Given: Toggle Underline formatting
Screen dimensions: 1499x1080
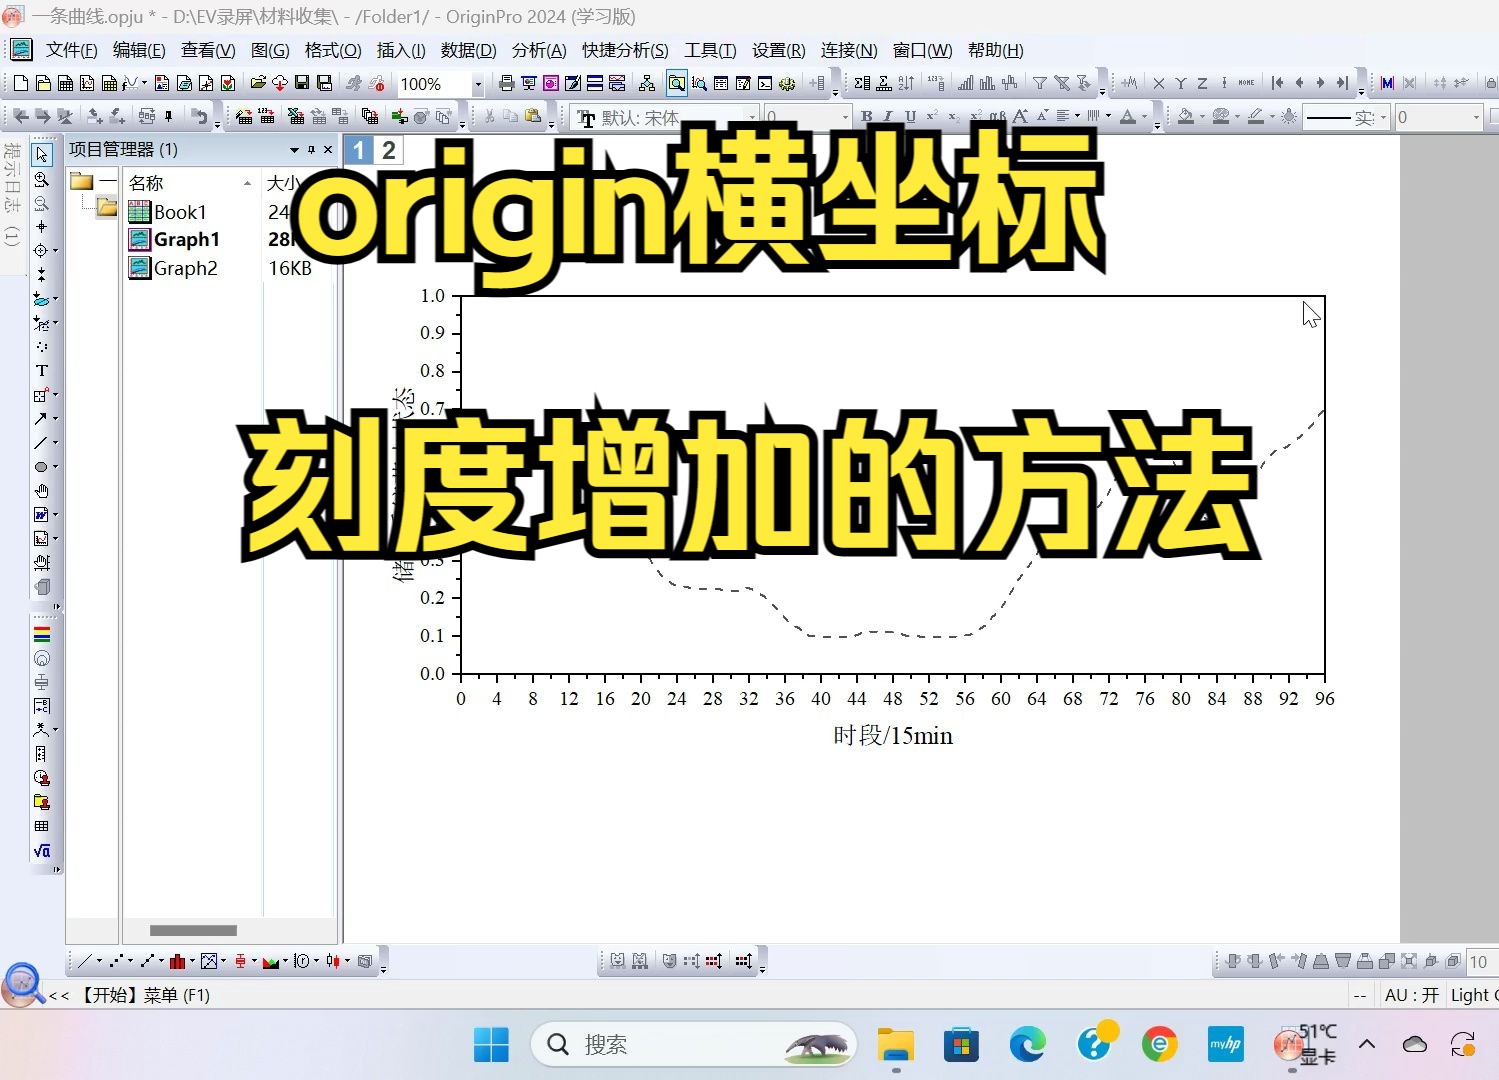Looking at the screenshot, I should click(910, 117).
